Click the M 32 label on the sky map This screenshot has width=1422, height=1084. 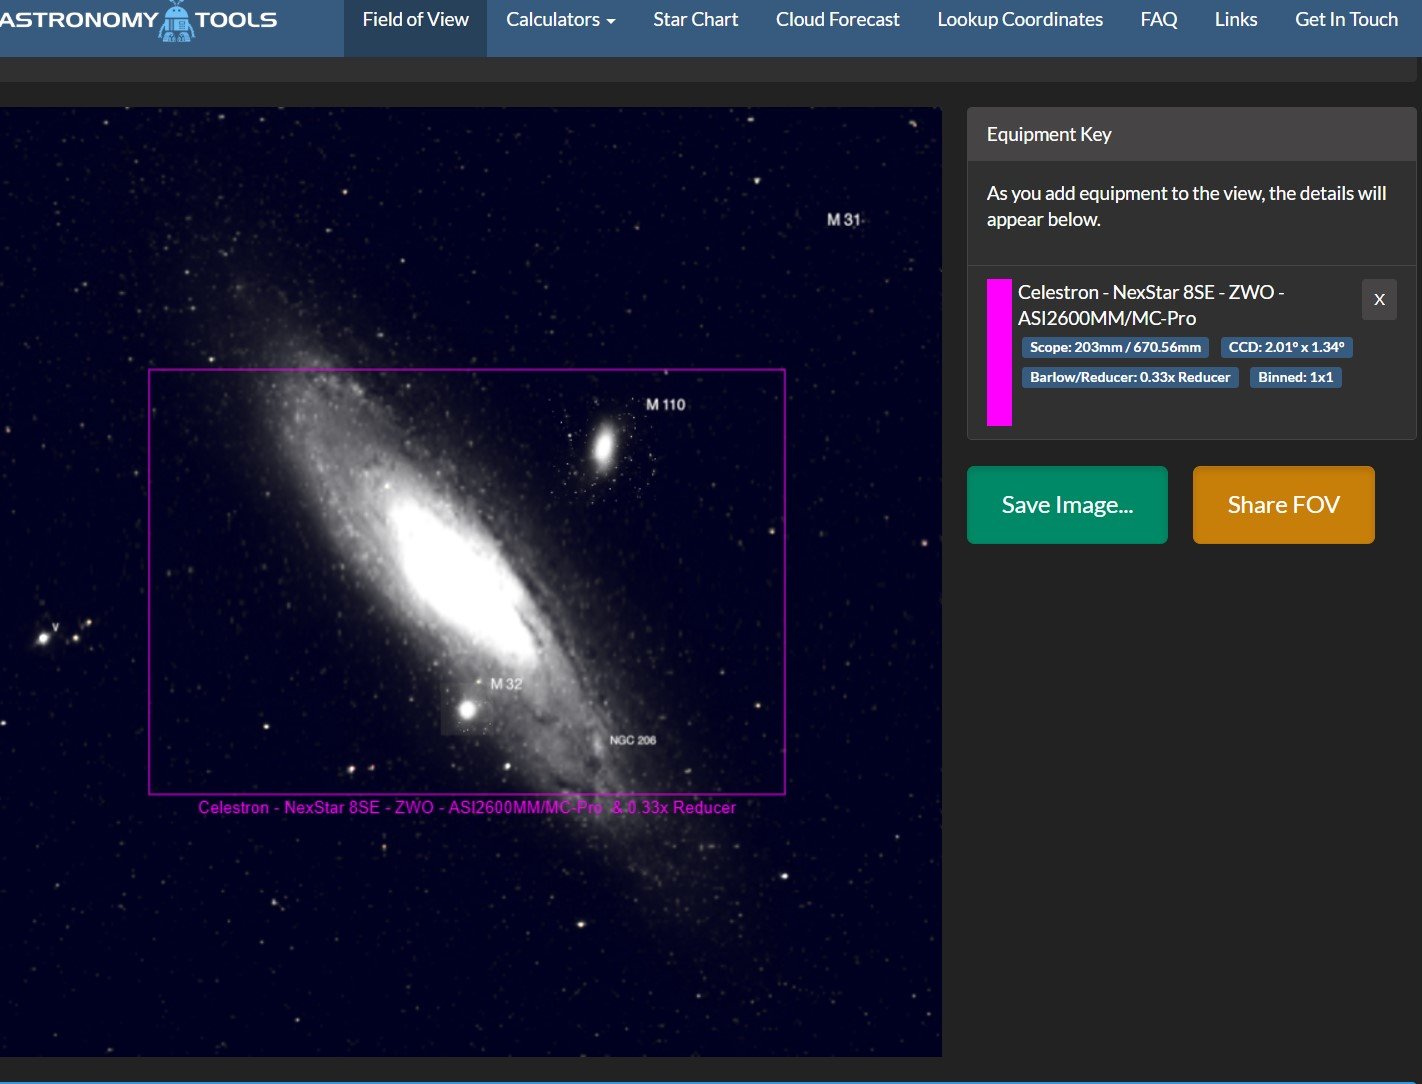(x=506, y=684)
